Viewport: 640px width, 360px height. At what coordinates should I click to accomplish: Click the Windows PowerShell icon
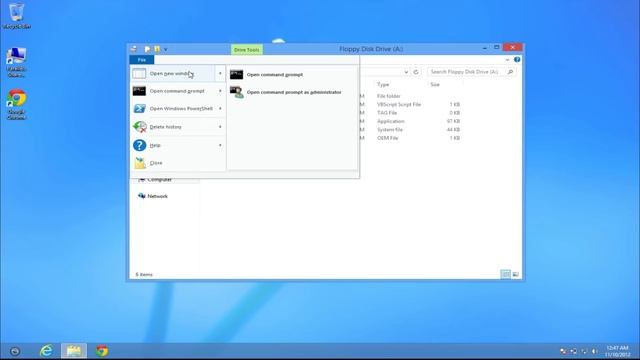tap(139, 109)
